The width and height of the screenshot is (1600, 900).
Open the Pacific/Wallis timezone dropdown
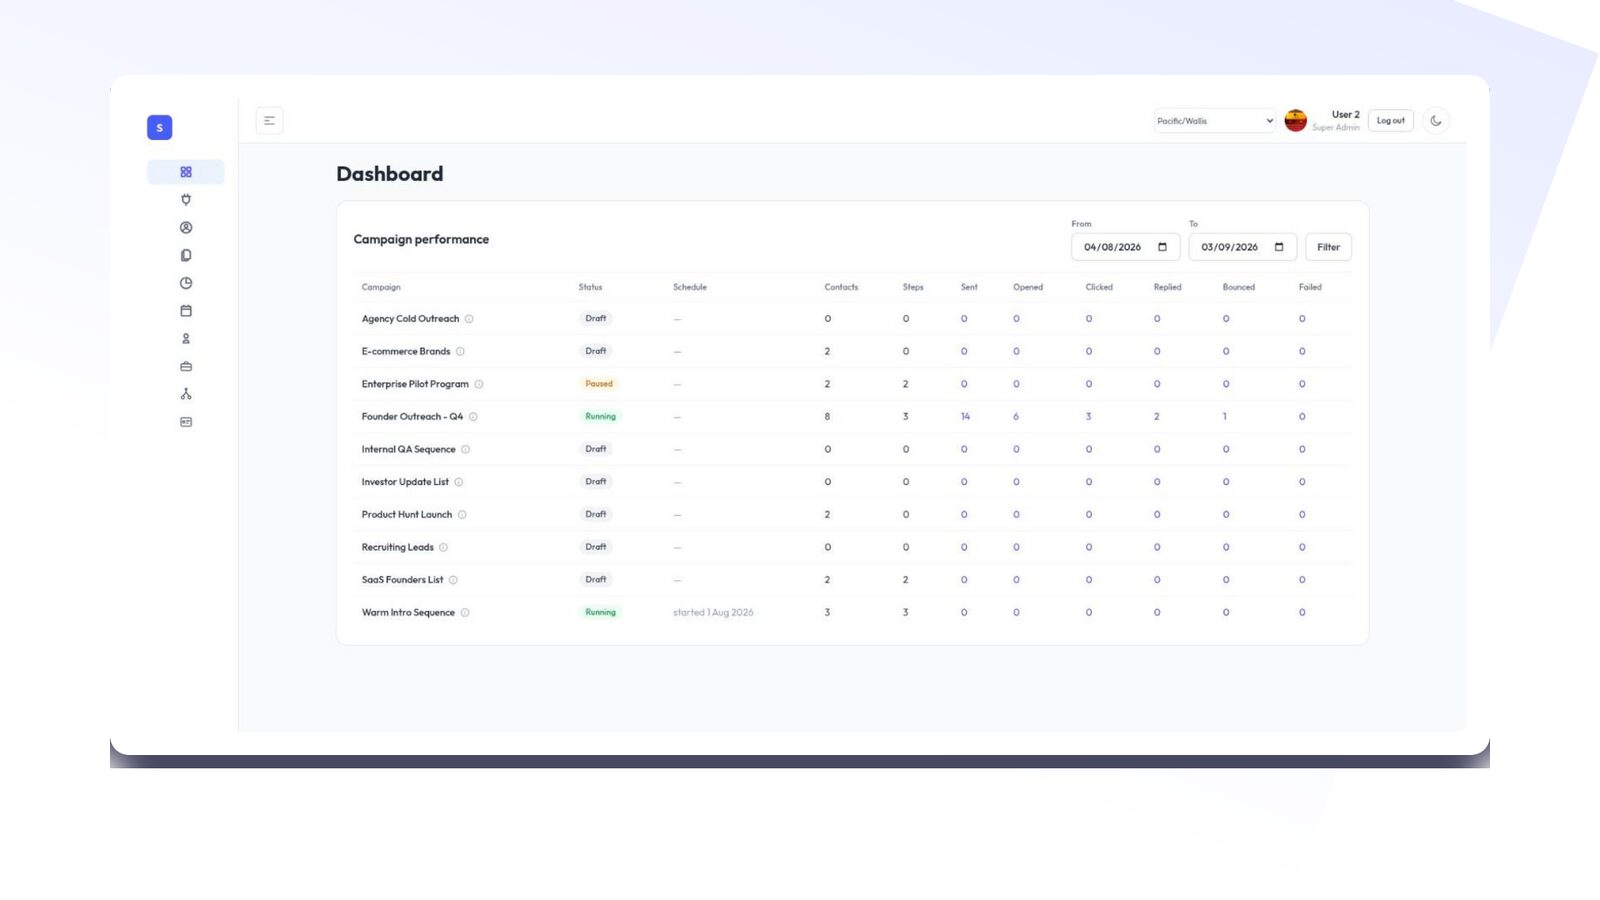1215,121
